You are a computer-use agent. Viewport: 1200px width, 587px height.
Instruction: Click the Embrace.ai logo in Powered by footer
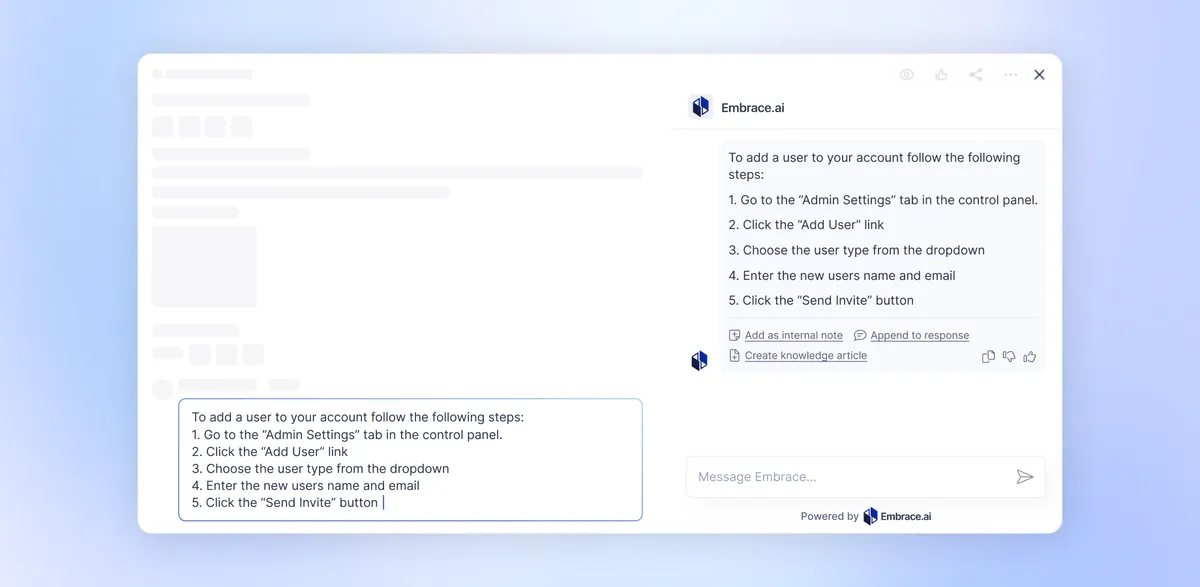point(898,517)
